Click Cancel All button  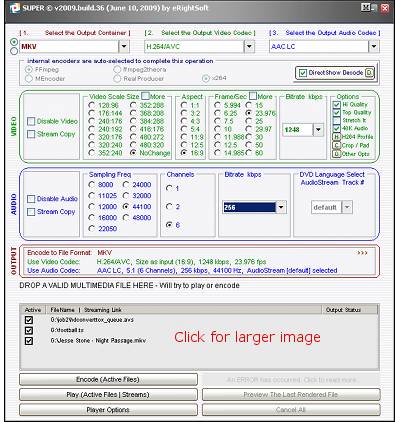(x=291, y=410)
